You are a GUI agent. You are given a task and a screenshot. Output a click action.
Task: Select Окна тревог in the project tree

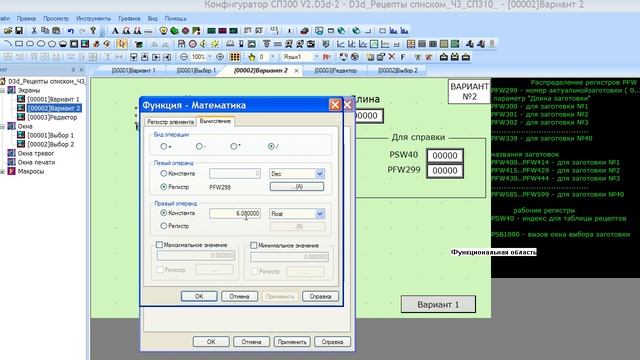pyautogui.click(x=36, y=153)
